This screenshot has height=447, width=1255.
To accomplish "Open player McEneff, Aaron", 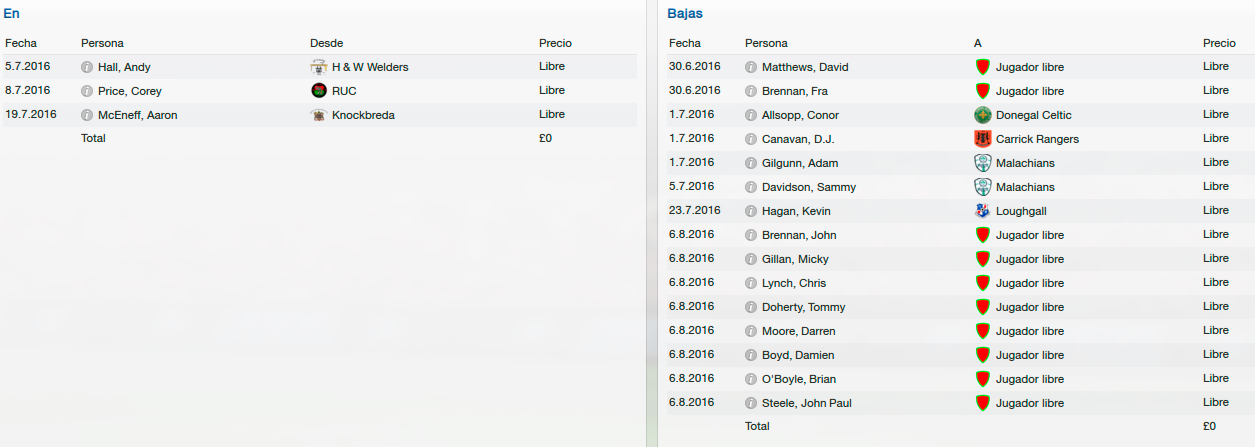I will [138, 115].
